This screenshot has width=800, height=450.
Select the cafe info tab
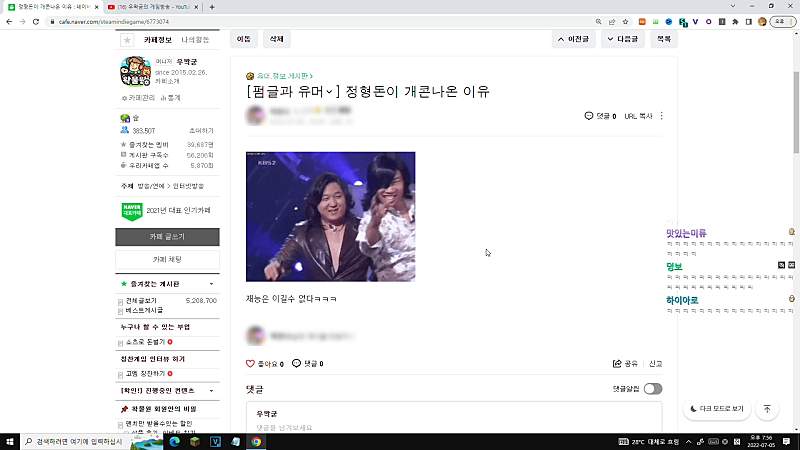(x=158, y=40)
